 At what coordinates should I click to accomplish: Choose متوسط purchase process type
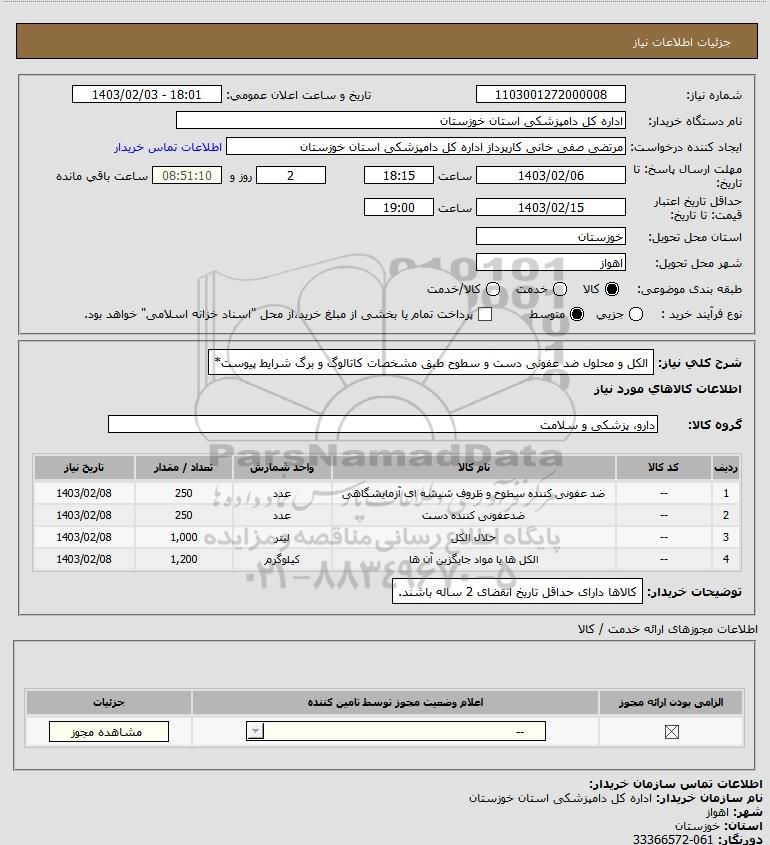577,314
